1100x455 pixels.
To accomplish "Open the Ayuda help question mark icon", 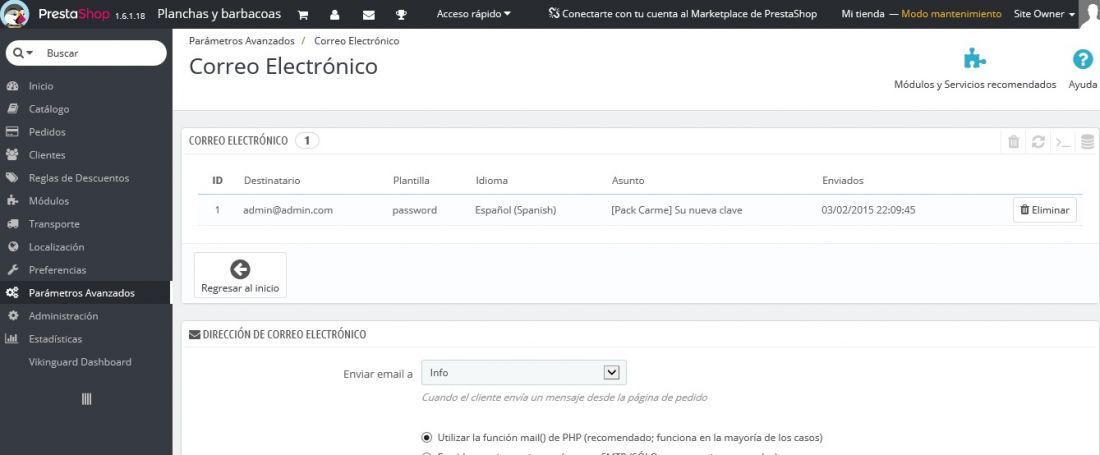I will [1082, 60].
